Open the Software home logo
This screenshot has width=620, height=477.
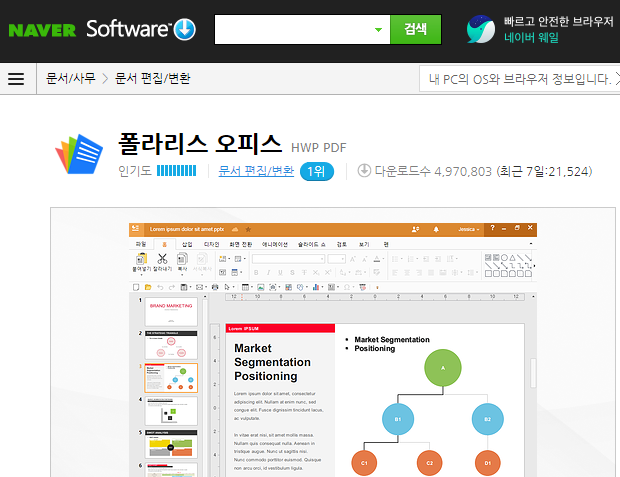tap(129, 29)
